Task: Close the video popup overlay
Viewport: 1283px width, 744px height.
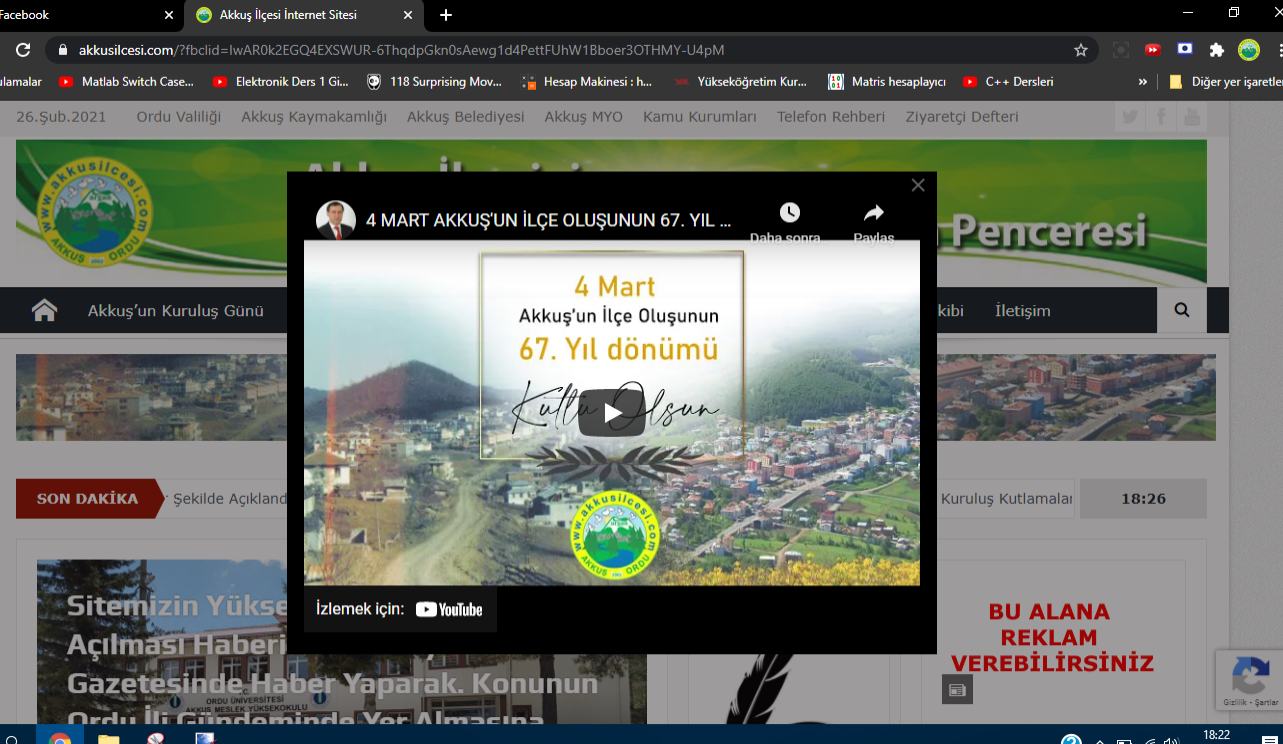Action: point(918,185)
